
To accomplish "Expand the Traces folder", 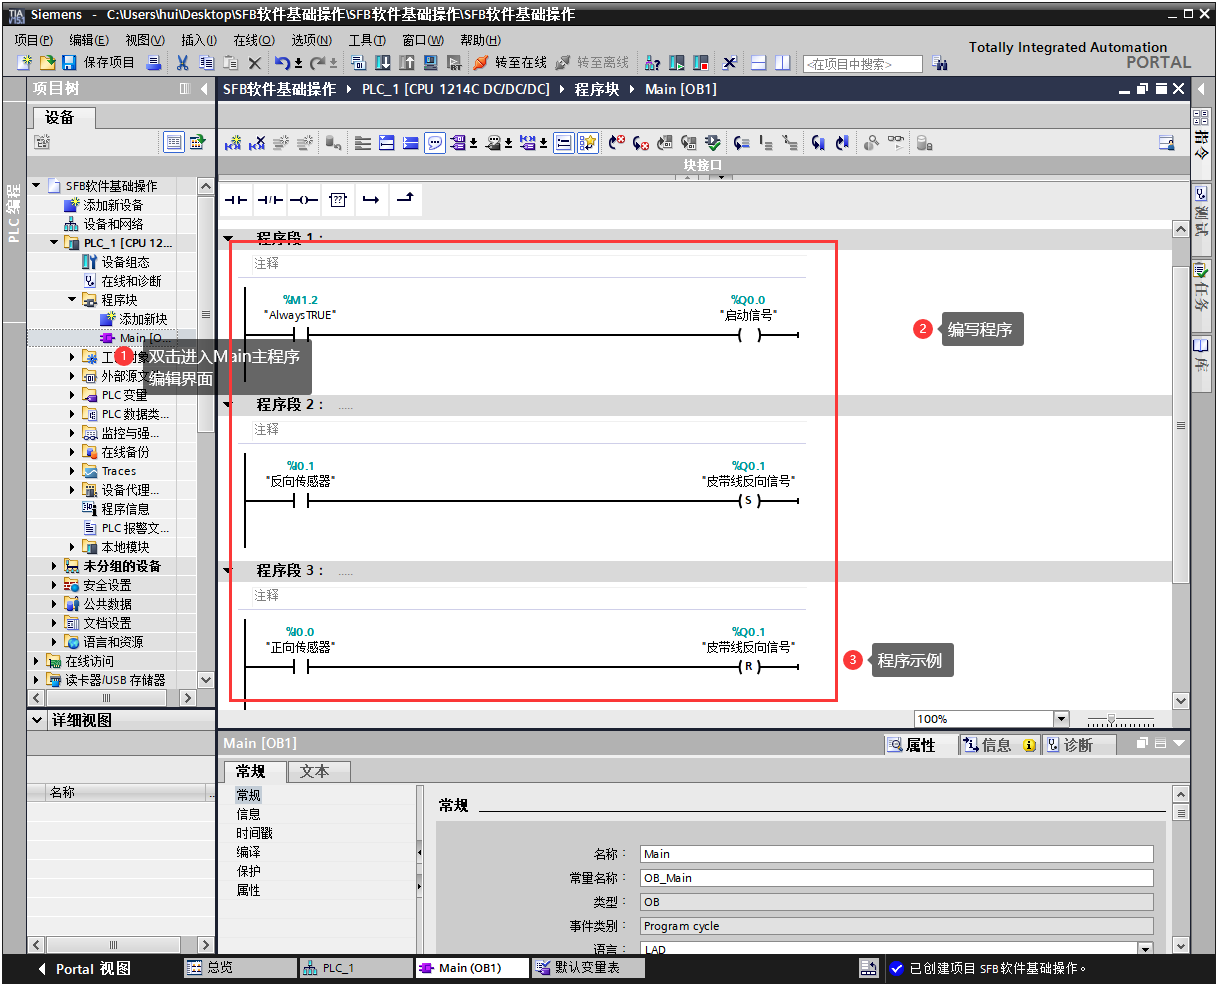I will (73, 471).
